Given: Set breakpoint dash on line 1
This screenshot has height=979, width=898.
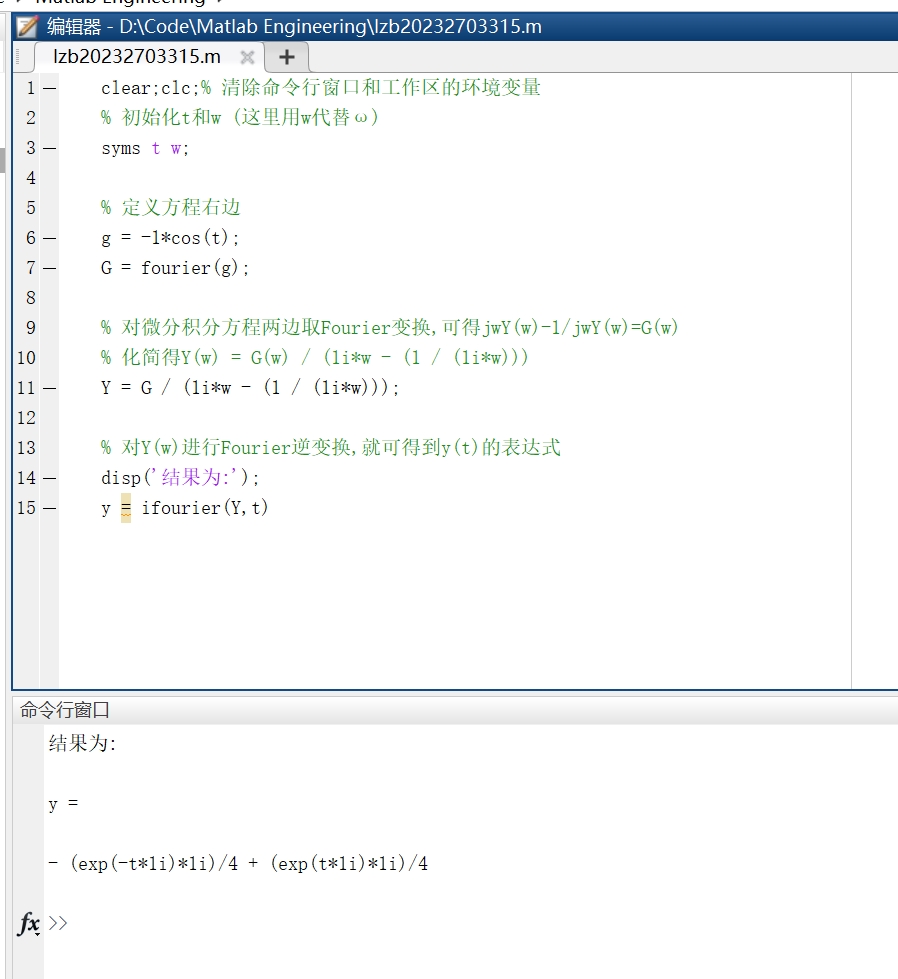Looking at the screenshot, I should [49, 89].
